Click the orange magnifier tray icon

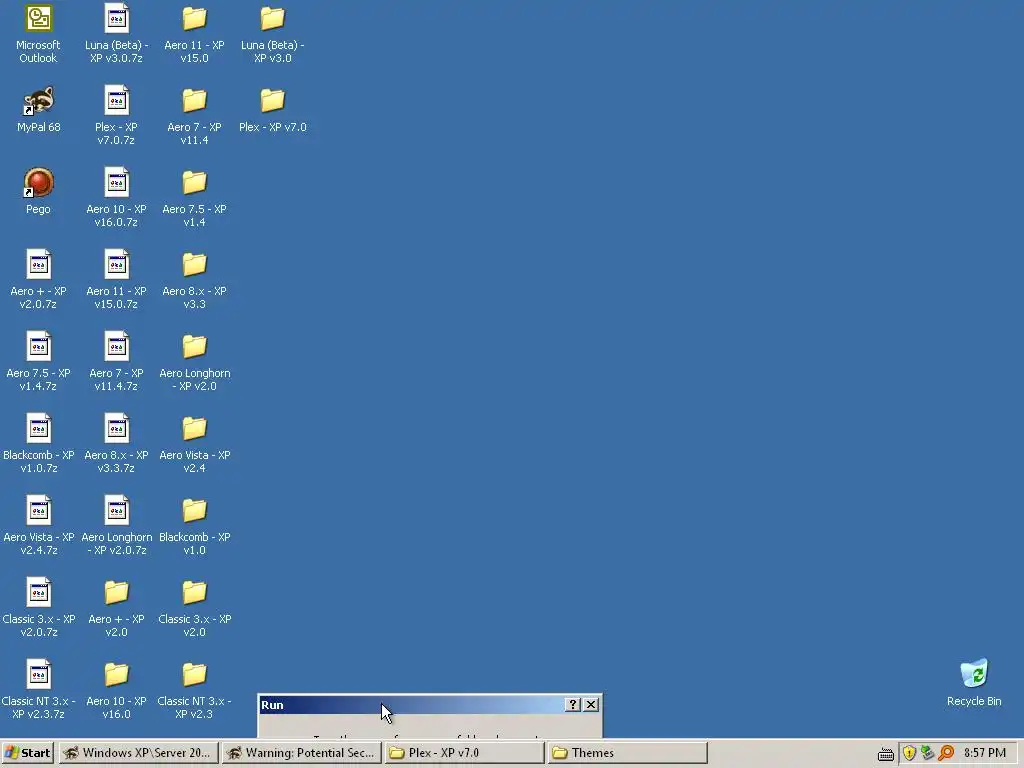coord(946,753)
